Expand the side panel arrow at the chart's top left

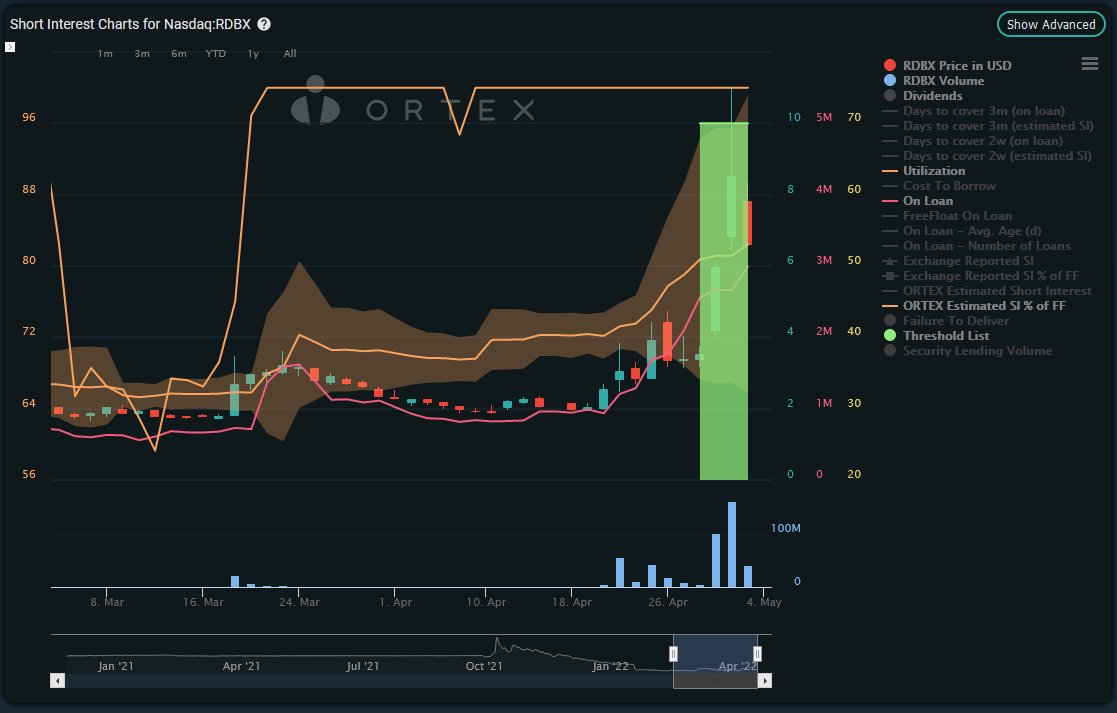[x=10, y=47]
